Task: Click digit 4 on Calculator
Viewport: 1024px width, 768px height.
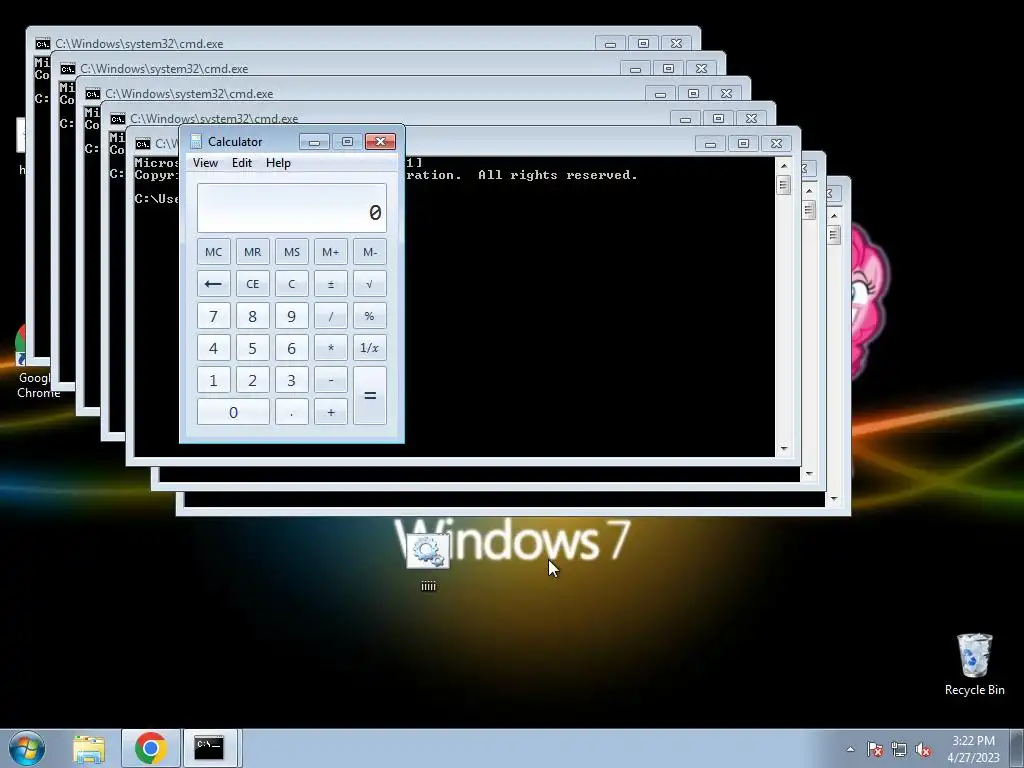Action: [214, 348]
